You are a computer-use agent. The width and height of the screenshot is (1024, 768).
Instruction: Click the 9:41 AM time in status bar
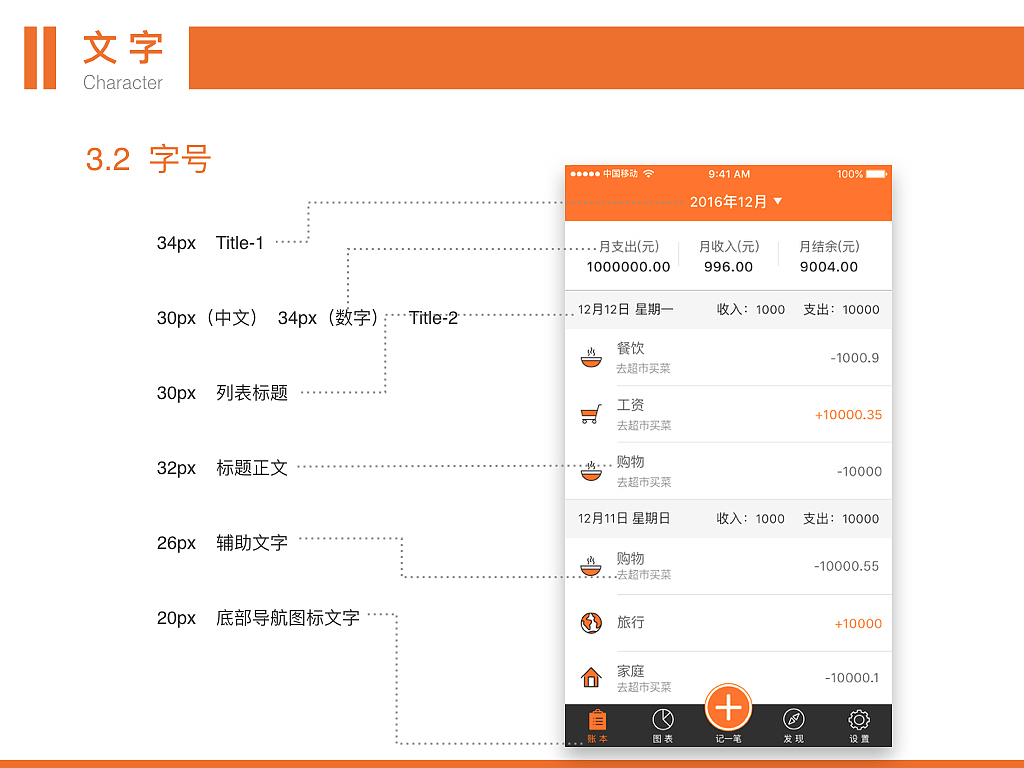coord(727,174)
